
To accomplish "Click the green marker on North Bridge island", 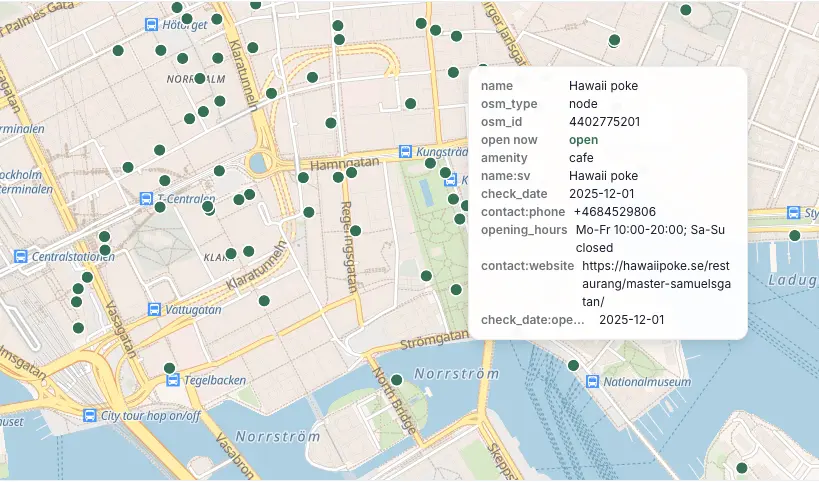I will pyautogui.click(x=396, y=380).
